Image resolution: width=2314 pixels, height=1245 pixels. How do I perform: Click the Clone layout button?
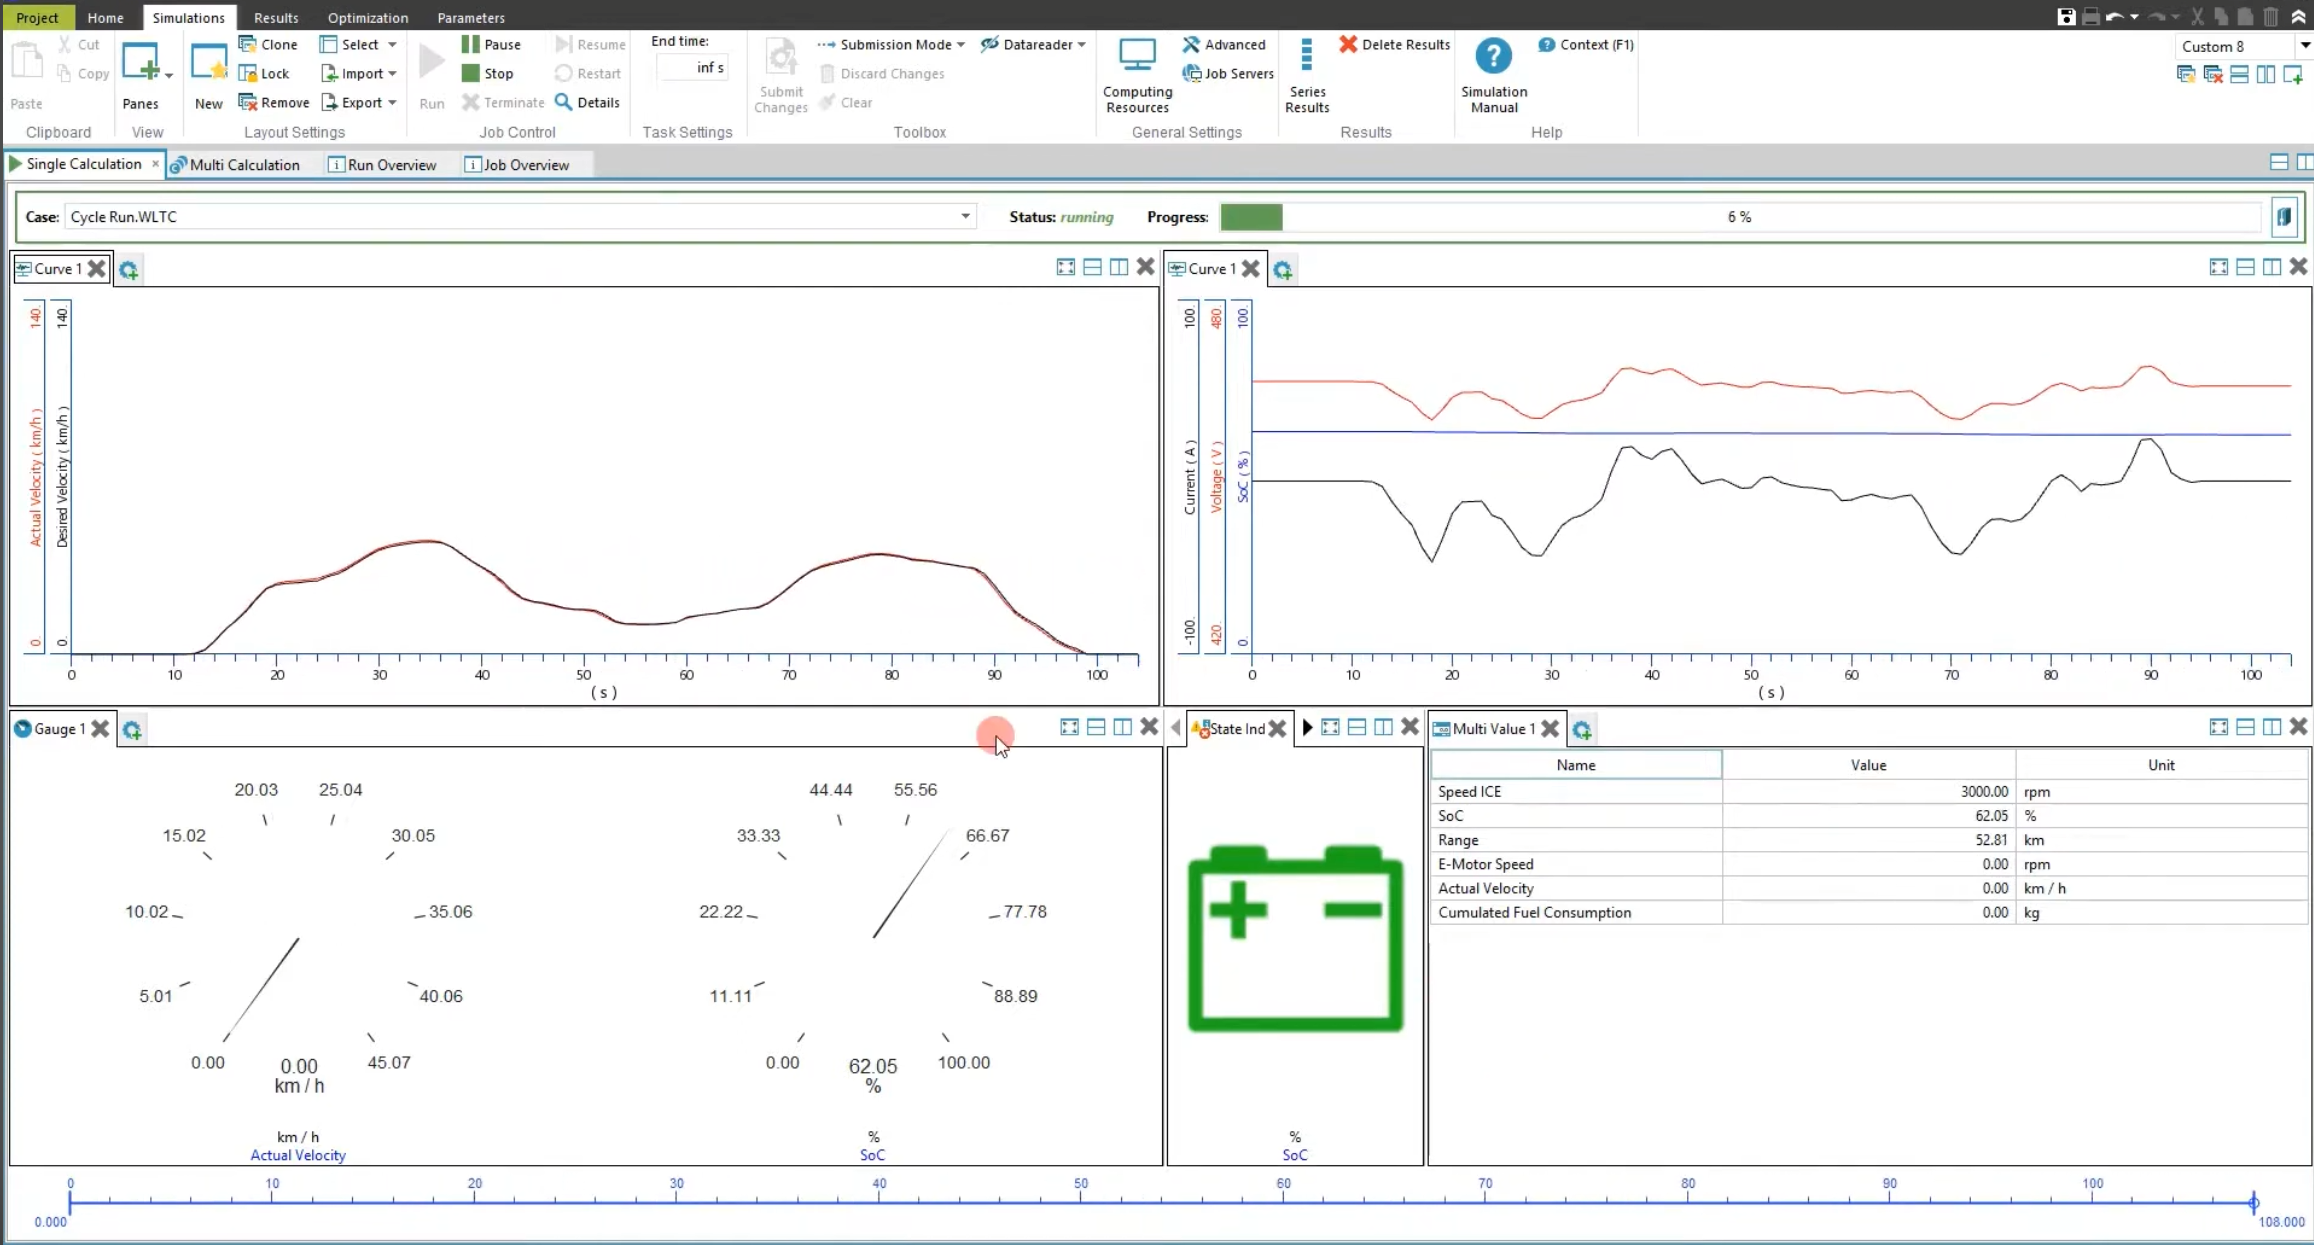coord(268,44)
